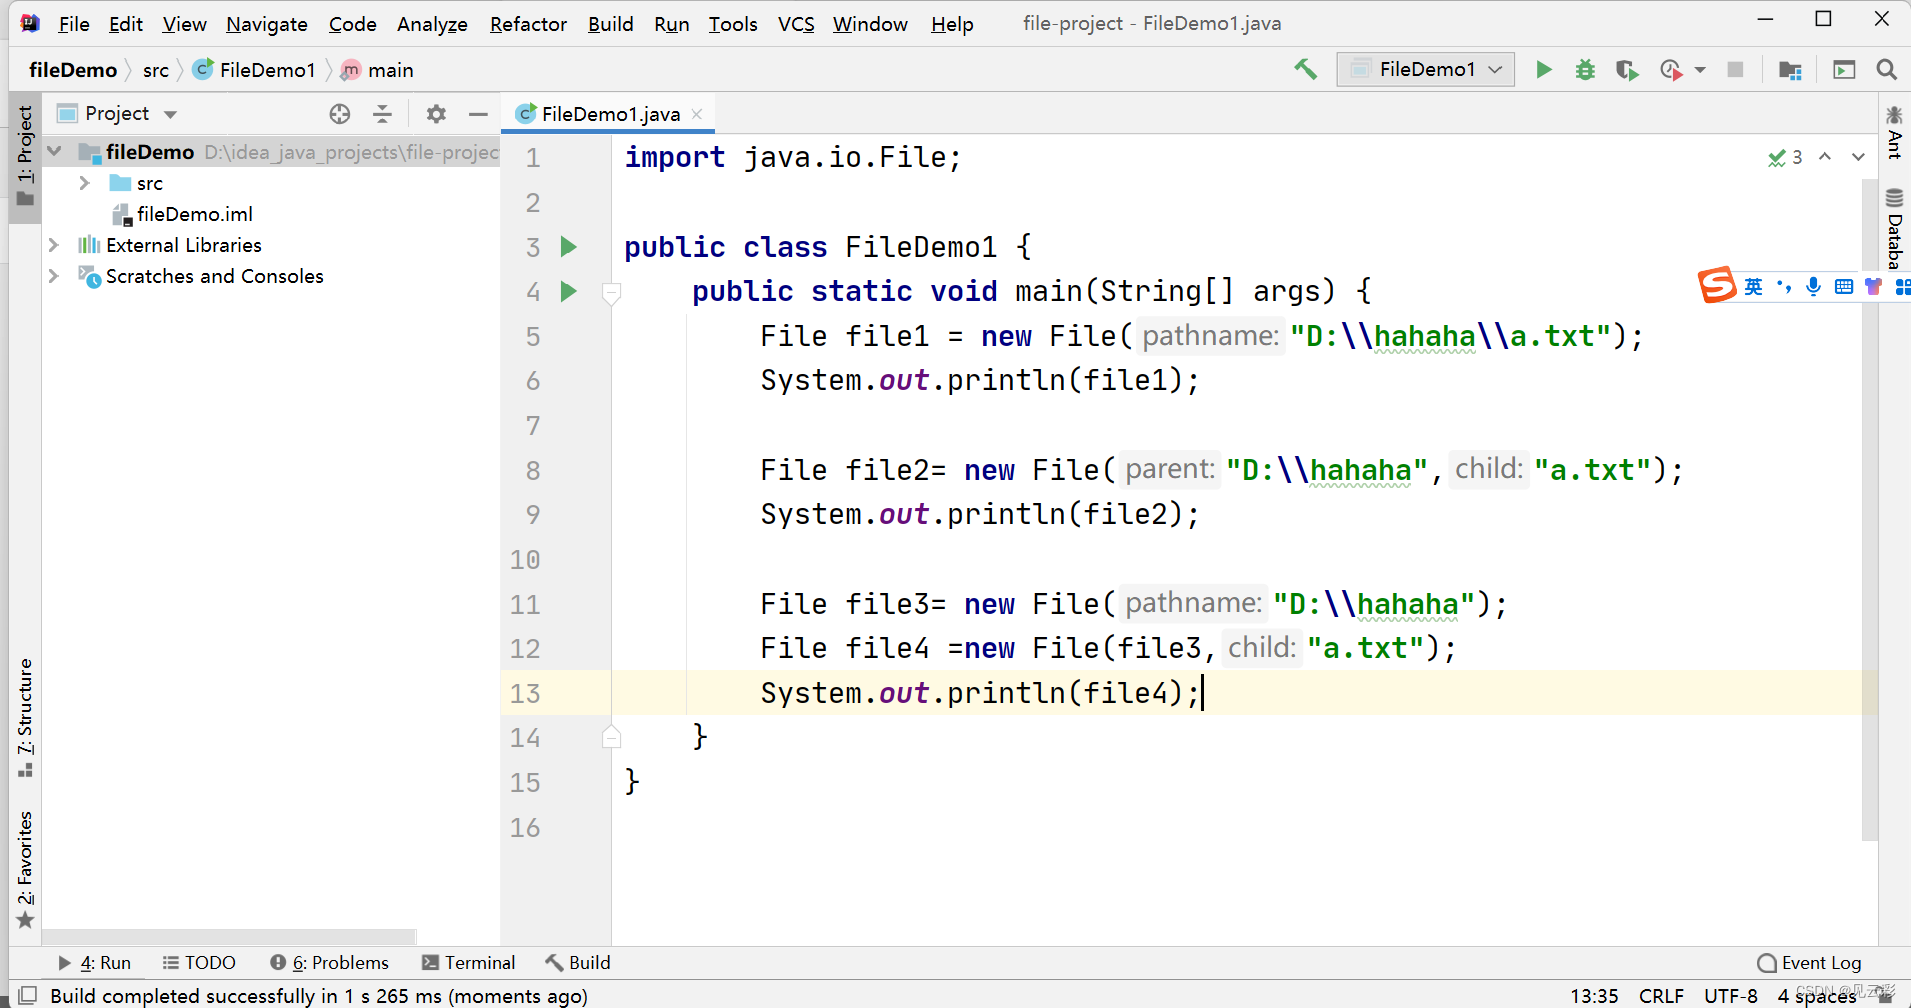Open the Run Anything window icon
The height and width of the screenshot is (1008, 1911).
tap(1843, 69)
